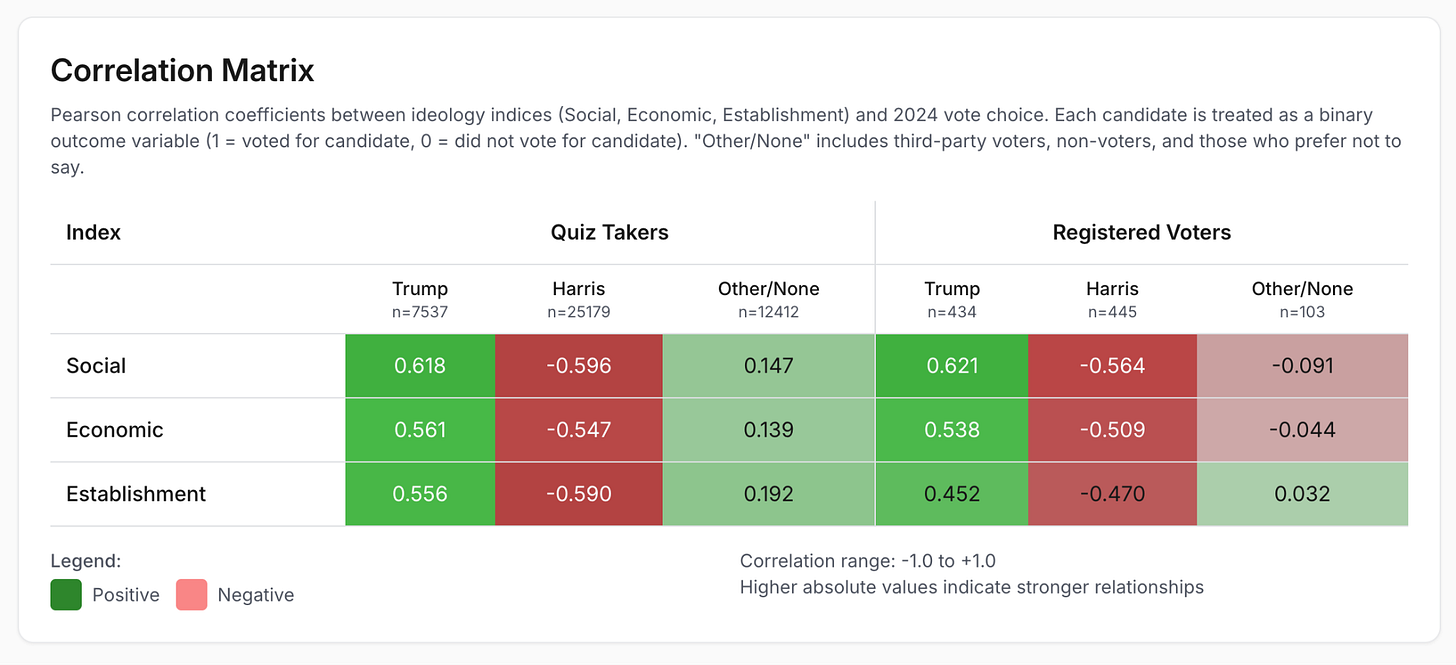This screenshot has height=665, width=1456.
Task: Select the Social row label
Action: pos(96,366)
